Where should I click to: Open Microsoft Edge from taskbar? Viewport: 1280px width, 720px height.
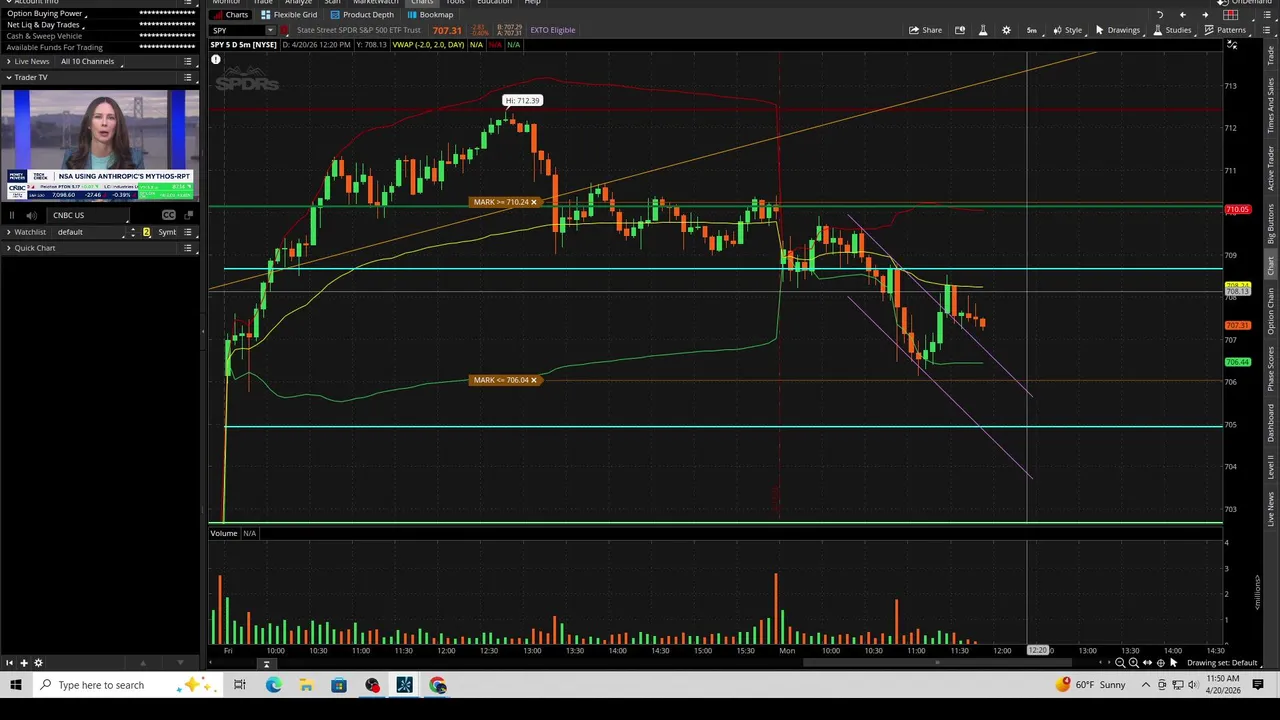coord(274,685)
